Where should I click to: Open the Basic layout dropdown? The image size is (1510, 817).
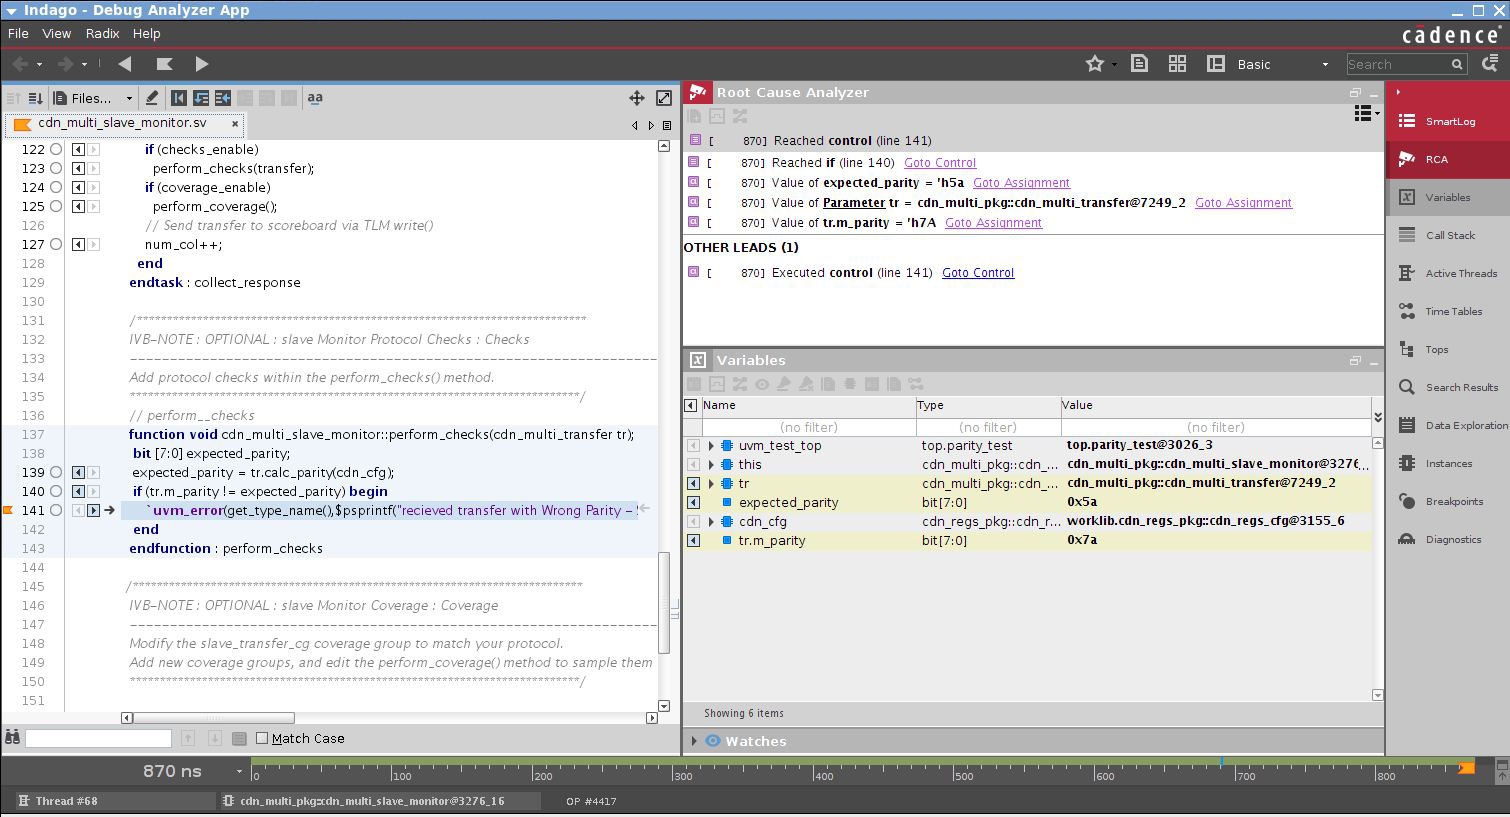click(x=1283, y=64)
